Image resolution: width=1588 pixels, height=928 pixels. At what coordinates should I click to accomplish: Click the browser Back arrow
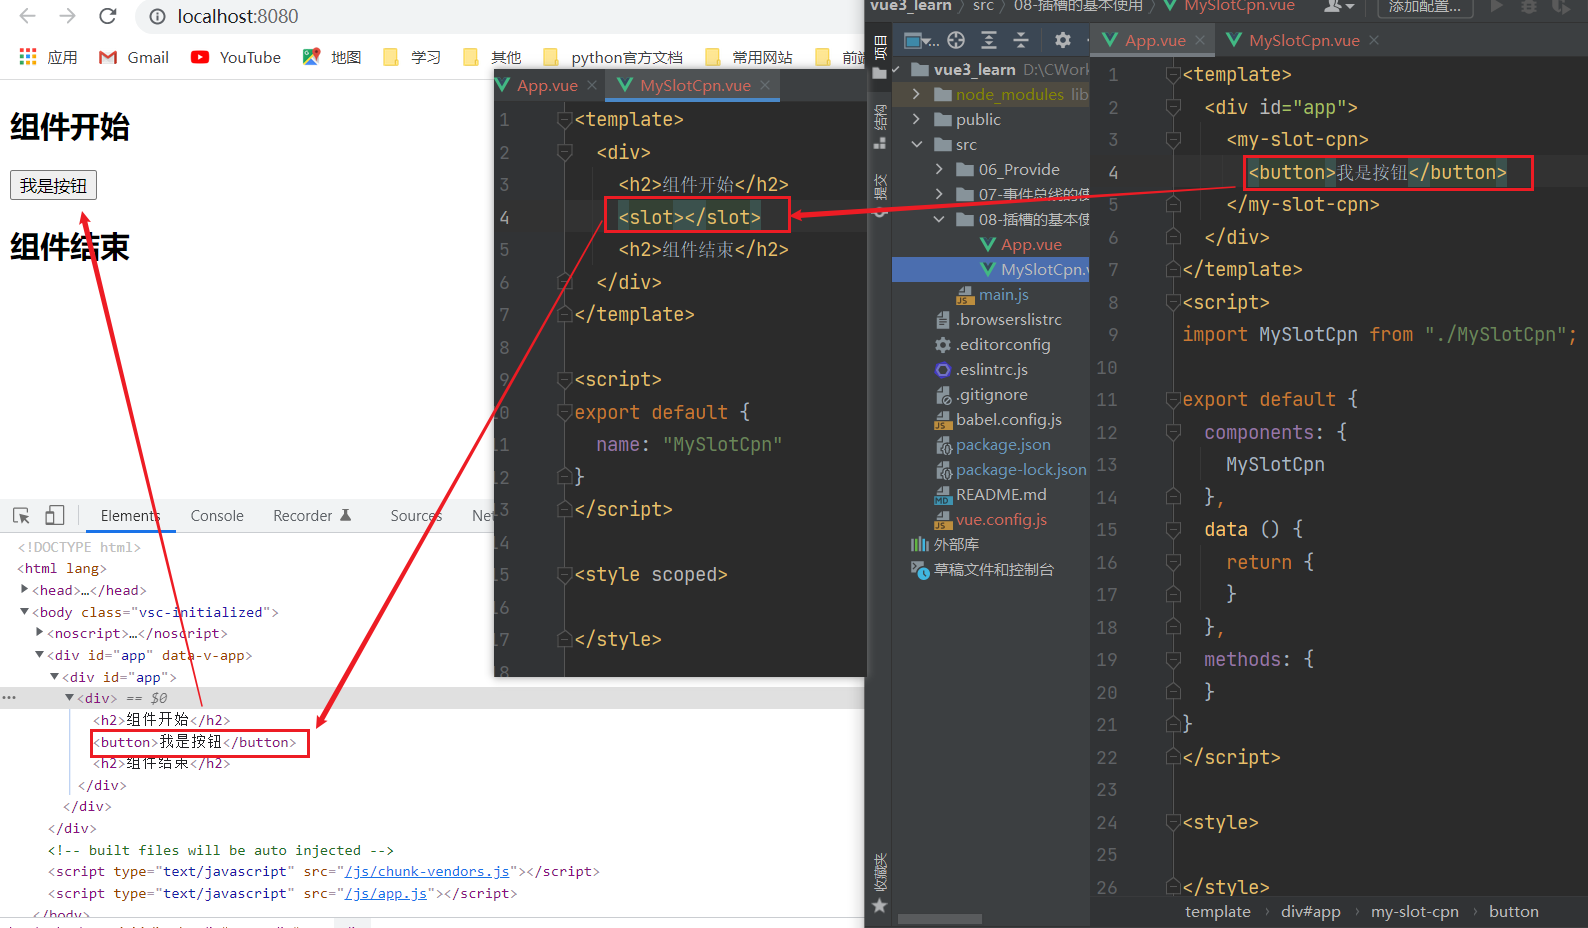click(27, 16)
